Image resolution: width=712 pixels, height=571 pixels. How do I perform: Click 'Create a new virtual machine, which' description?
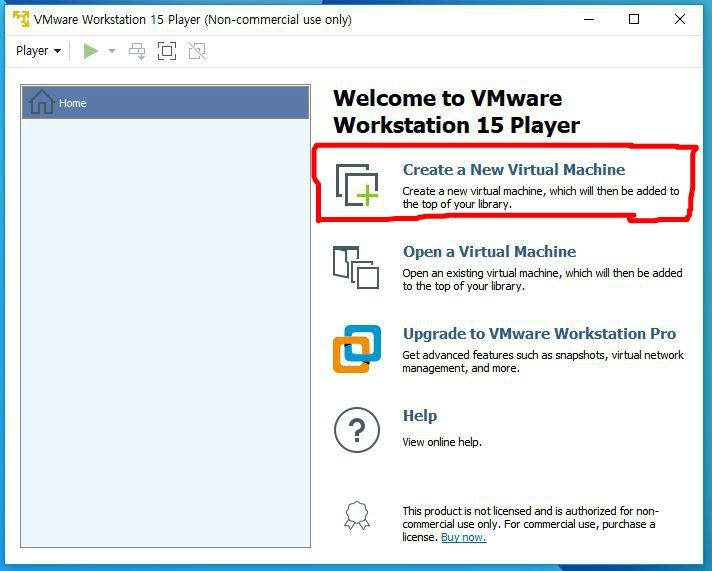pos(541,198)
